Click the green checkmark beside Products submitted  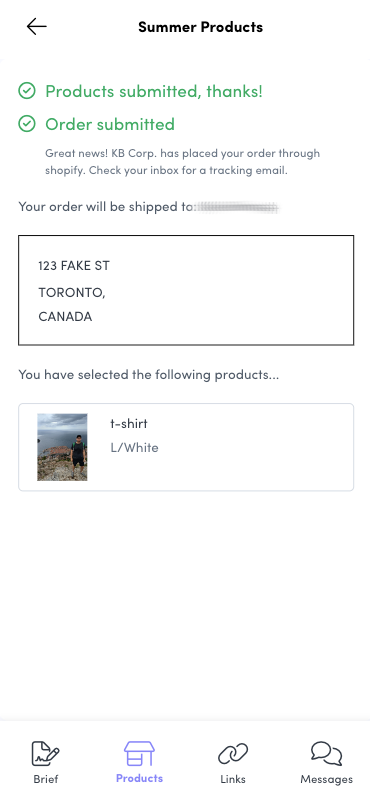(x=27, y=91)
